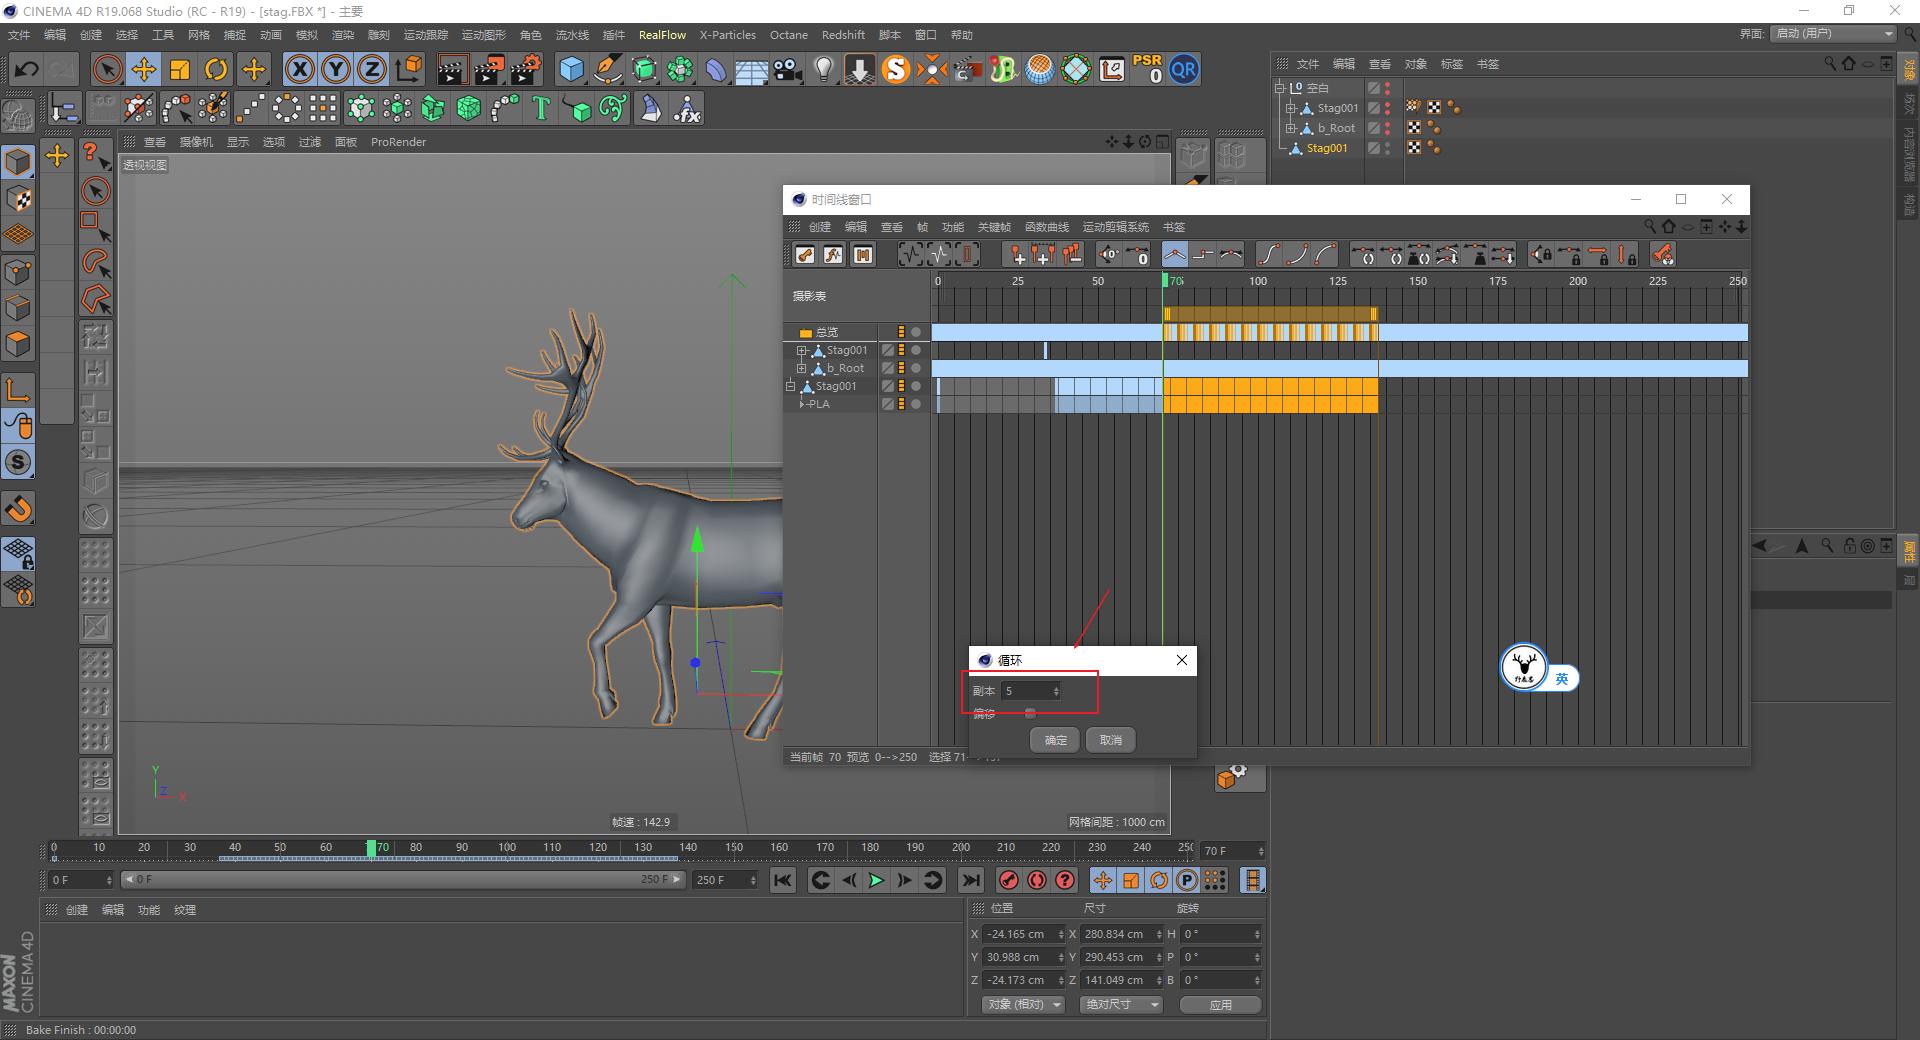Click the PSR coordinates icon

pos(1146,69)
